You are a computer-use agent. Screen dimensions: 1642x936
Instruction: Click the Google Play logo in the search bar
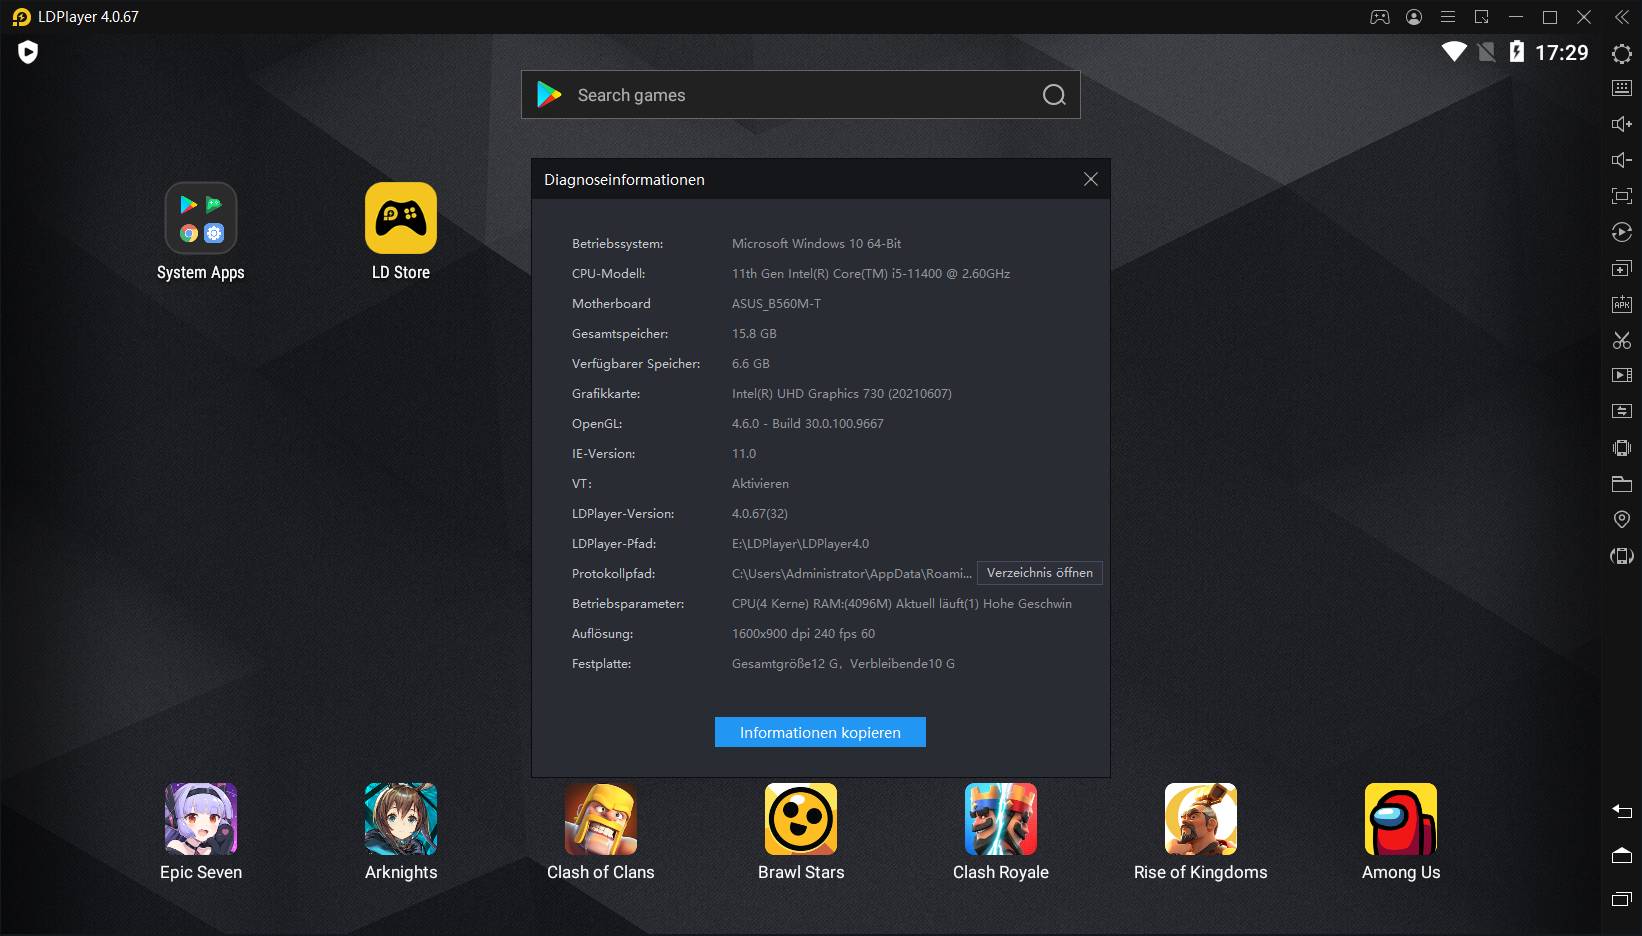pyautogui.click(x=549, y=95)
